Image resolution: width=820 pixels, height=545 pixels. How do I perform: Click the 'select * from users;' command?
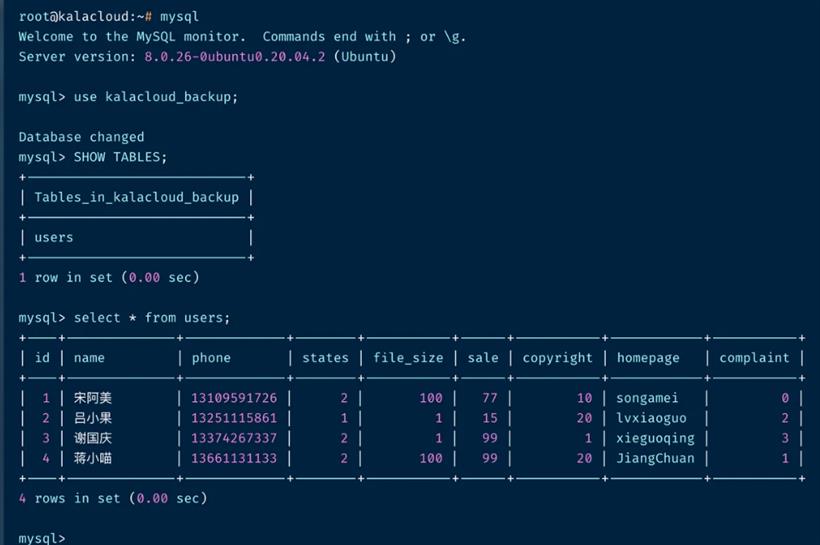coord(152,318)
